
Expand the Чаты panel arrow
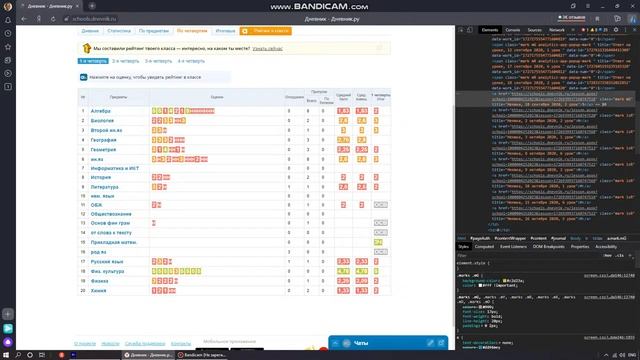[x=335, y=343]
